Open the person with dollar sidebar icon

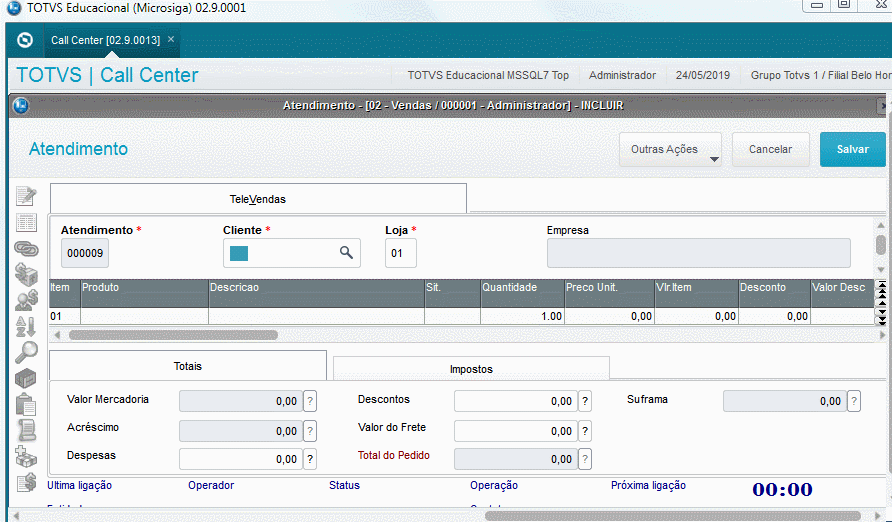click(x=26, y=300)
